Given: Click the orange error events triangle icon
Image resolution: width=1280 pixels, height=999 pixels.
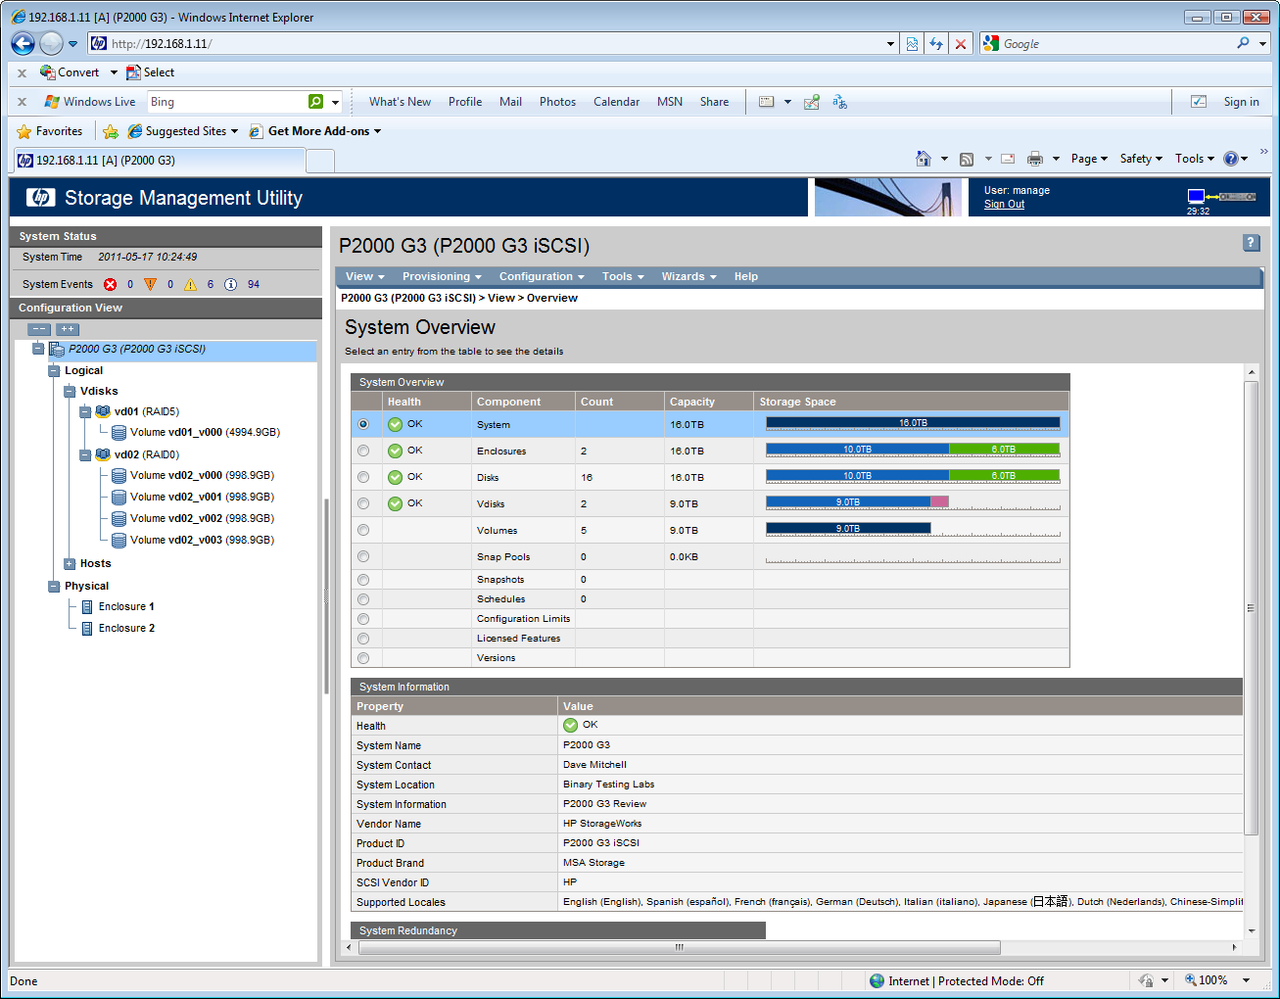Looking at the screenshot, I should tap(150, 285).
